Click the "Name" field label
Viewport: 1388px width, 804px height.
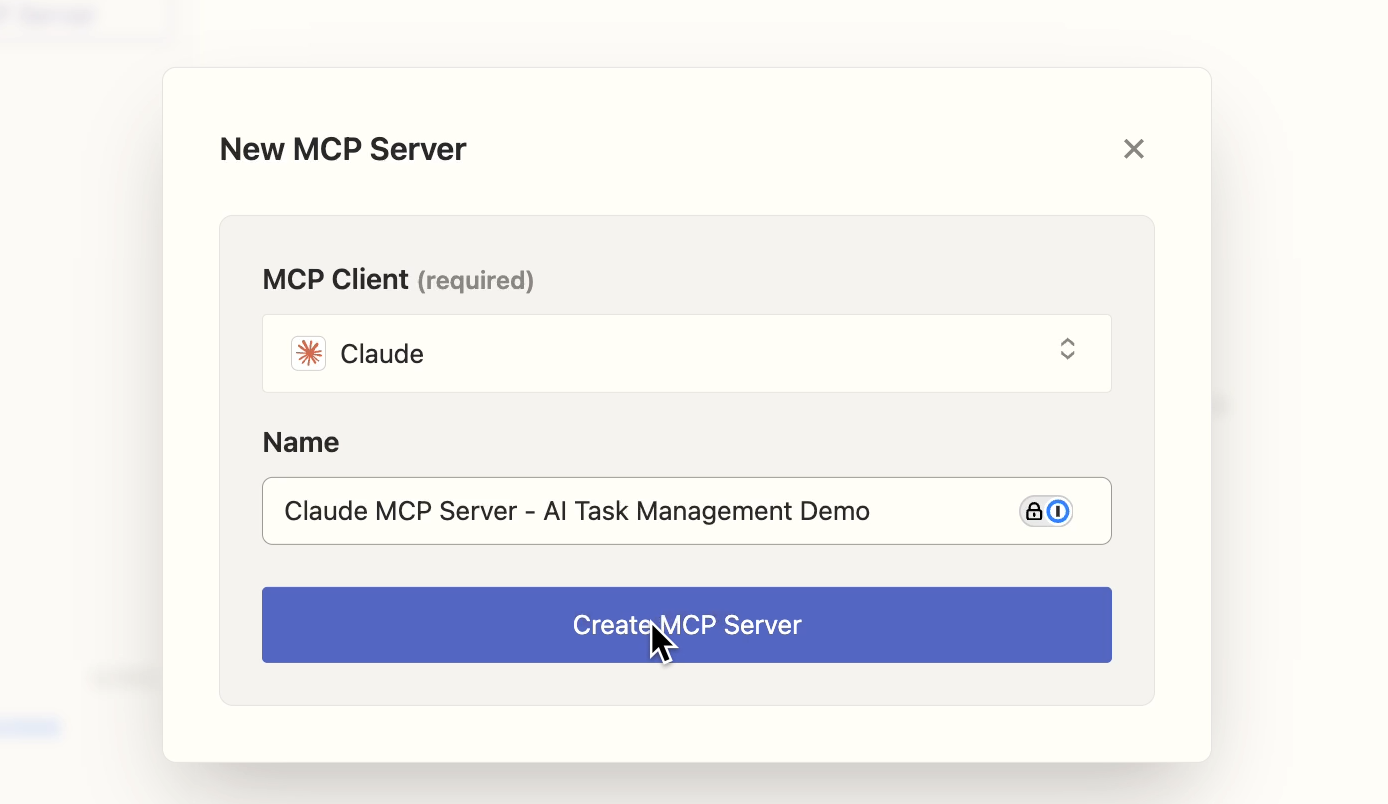click(x=300, y=442)
